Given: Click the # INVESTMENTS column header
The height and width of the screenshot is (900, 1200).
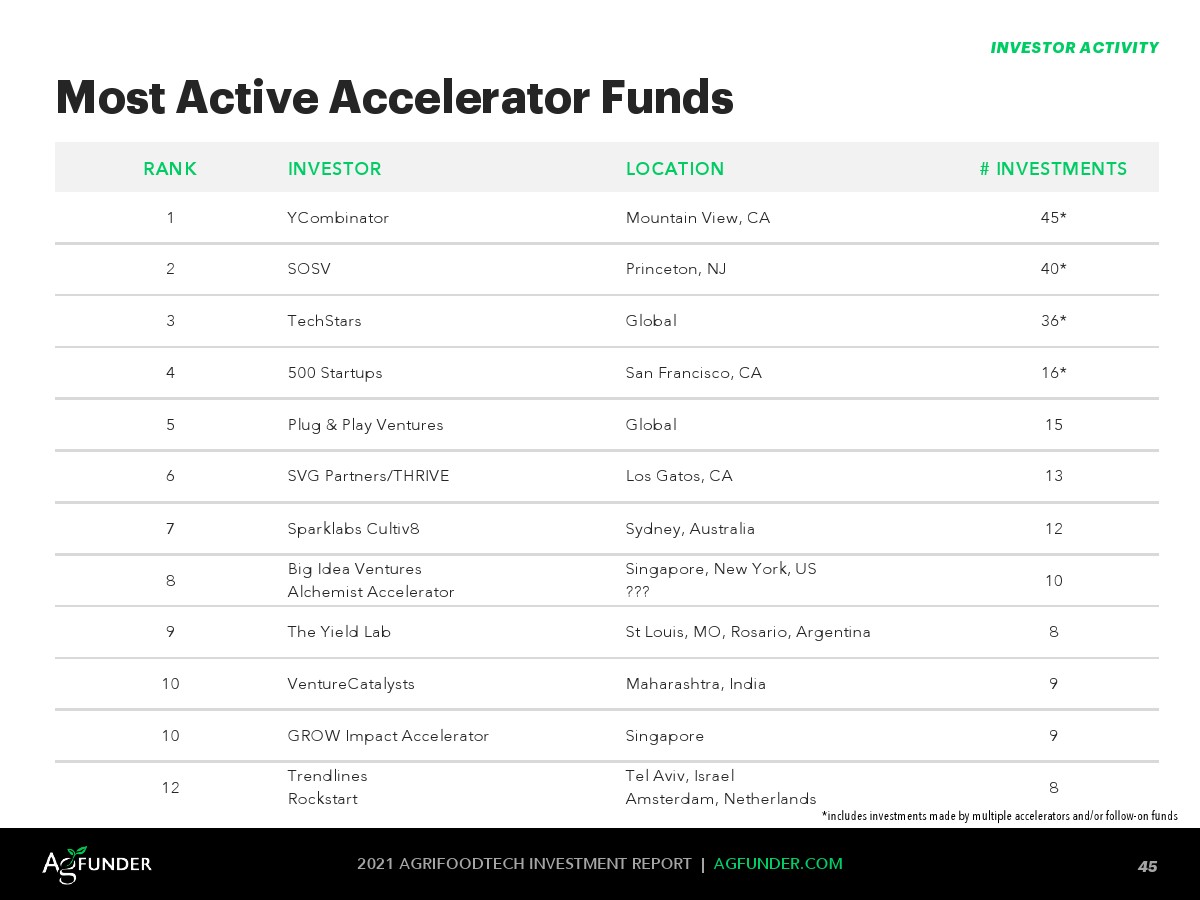Looking at the screenshot, I should click(x=1053, y=169).
